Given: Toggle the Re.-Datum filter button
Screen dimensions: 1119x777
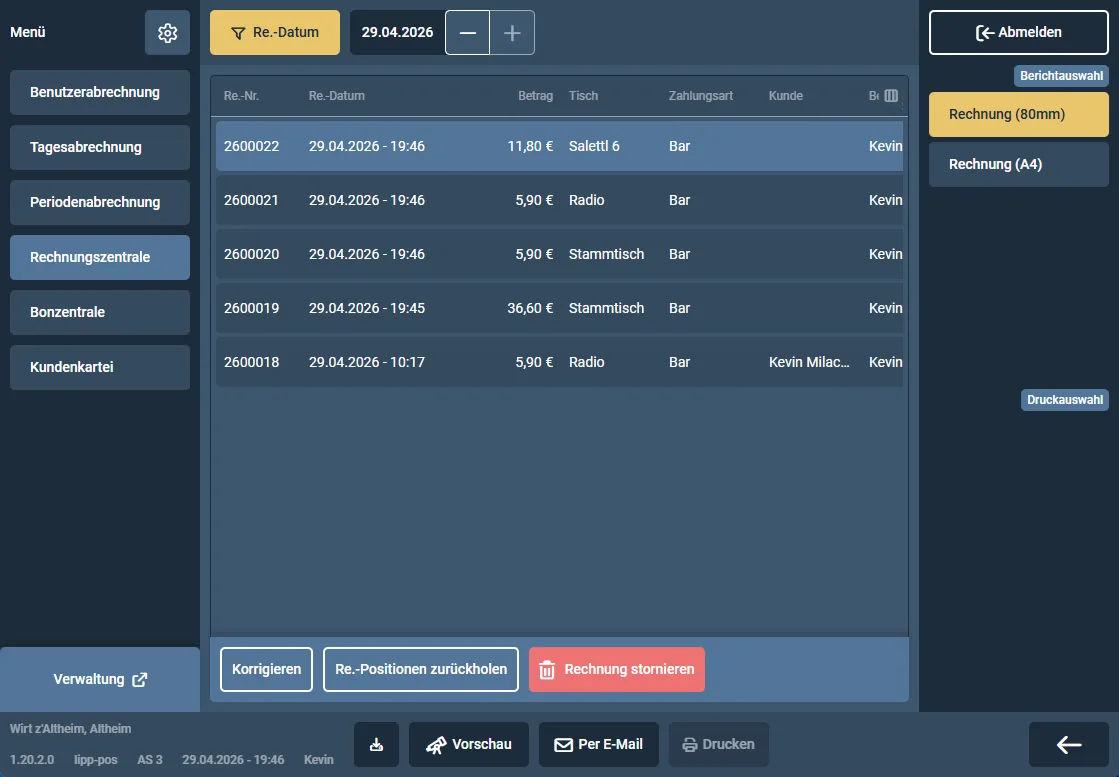Looking at the screenshot, I should pyautogui.click(x=275, y=32).
